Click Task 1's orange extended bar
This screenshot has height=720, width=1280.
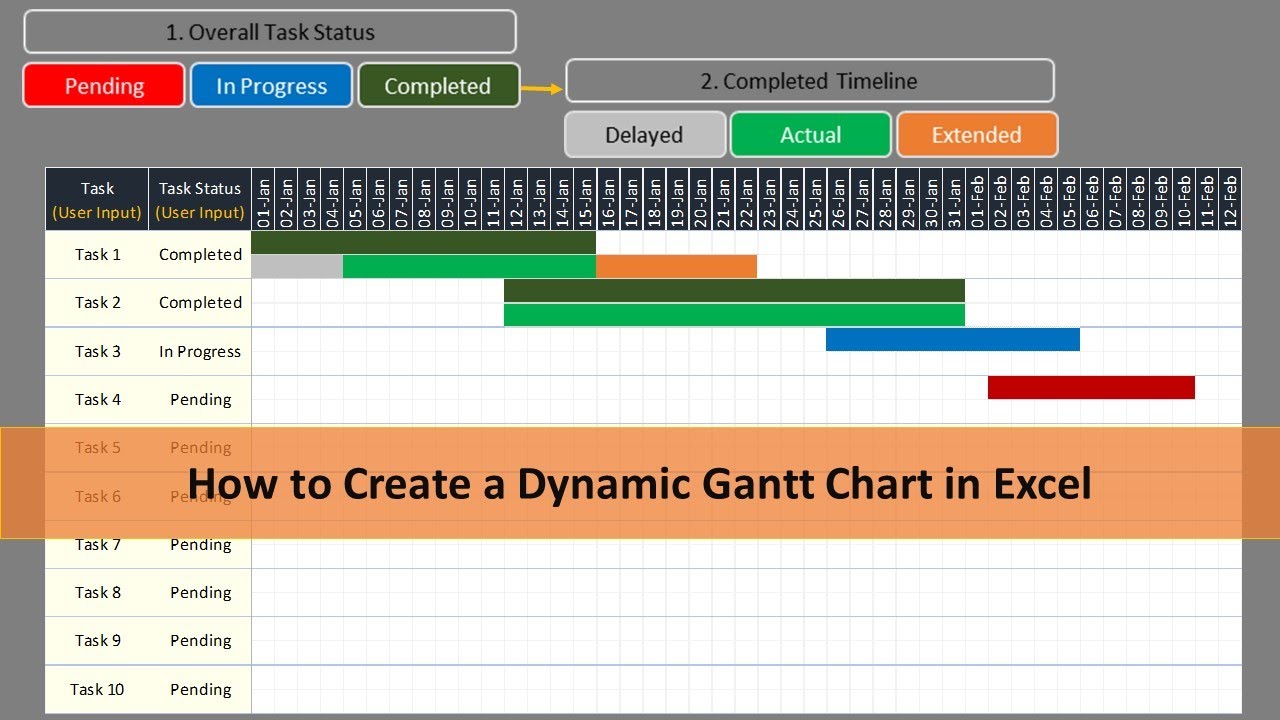(676, 266)
